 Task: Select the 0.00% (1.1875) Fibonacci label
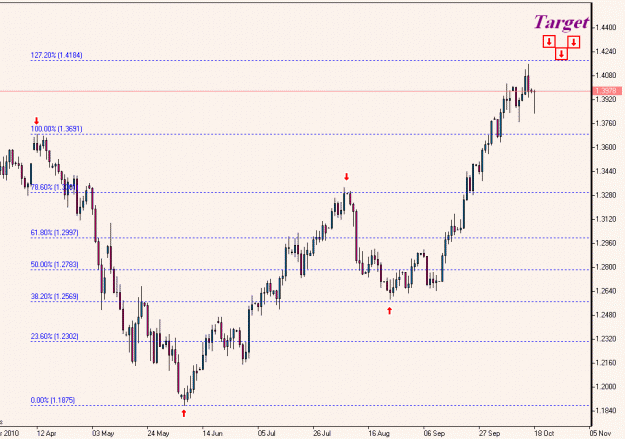53,400
